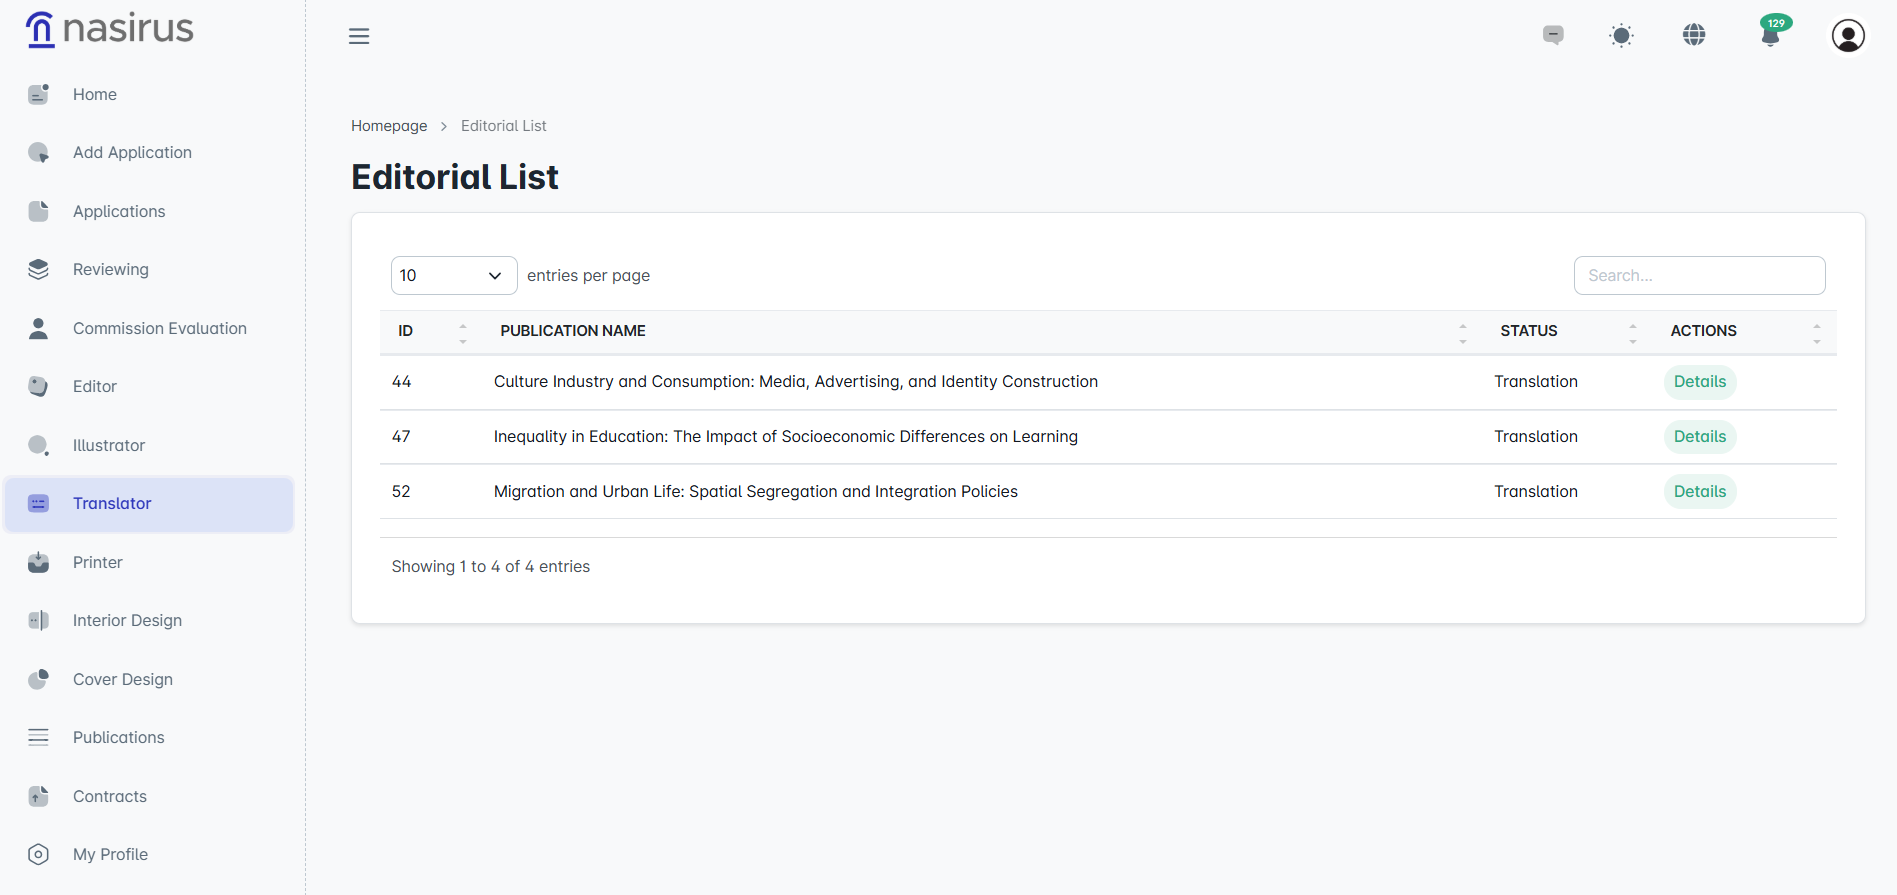Select Commission Evaluation in the sidebar
Image resolution: width=1897 pixels, height=895 pixels.
pyautogui.click(x=159, y=328)
